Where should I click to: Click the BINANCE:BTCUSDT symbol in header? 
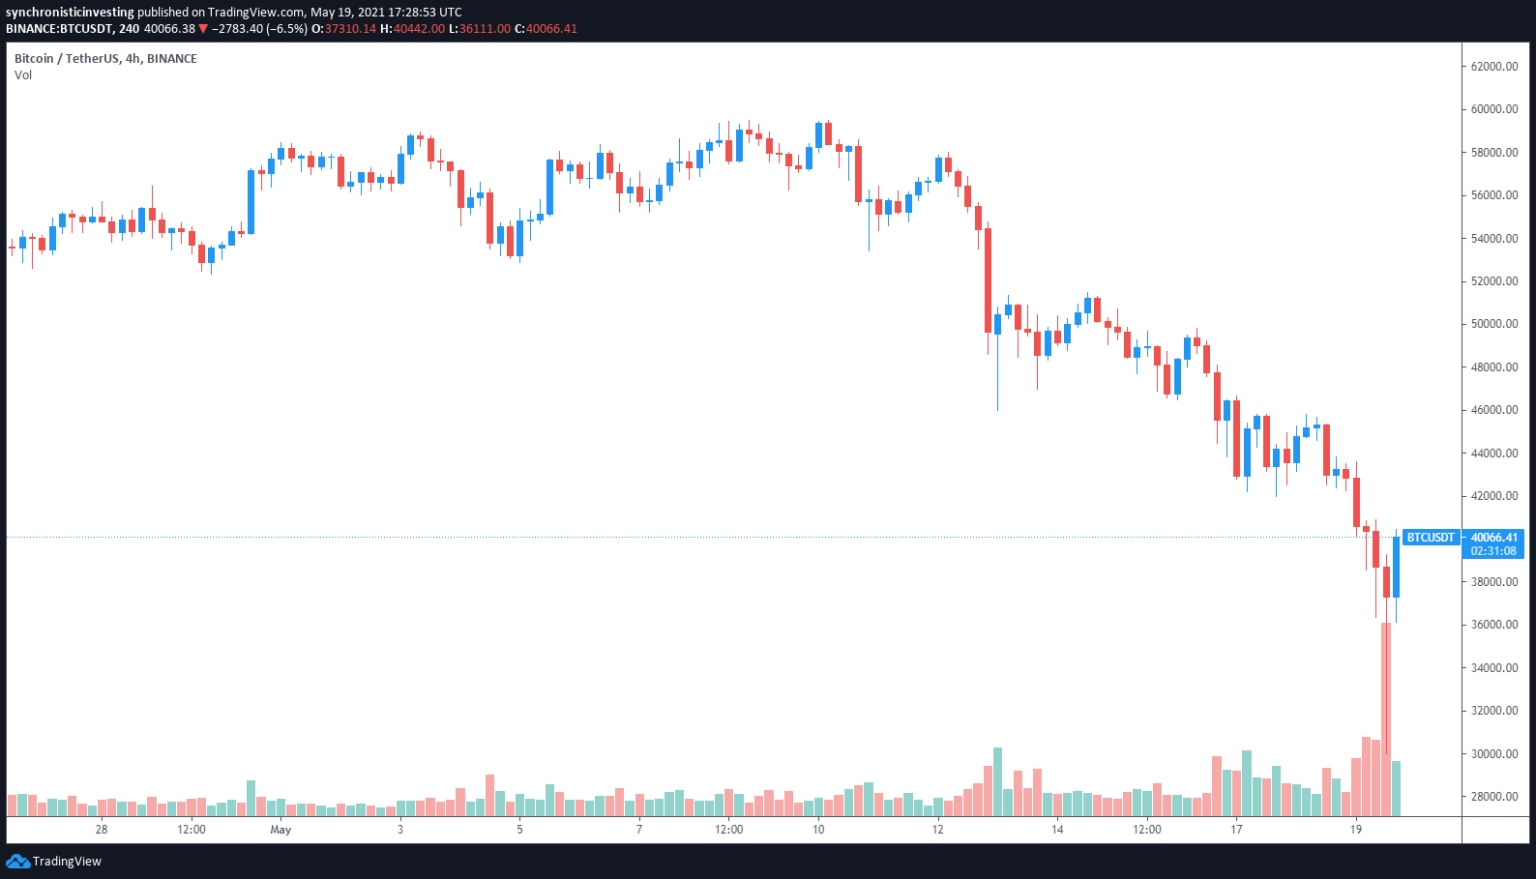tap(60, 28)
